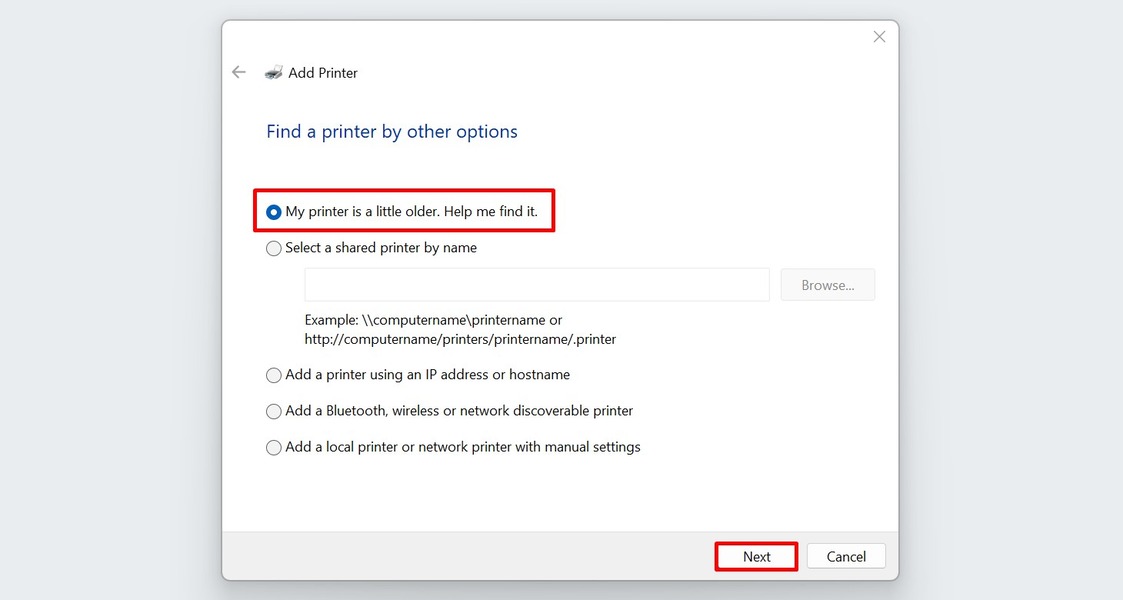
Task: Click the printer icon beside Add Printer
Action: [274, 72]
